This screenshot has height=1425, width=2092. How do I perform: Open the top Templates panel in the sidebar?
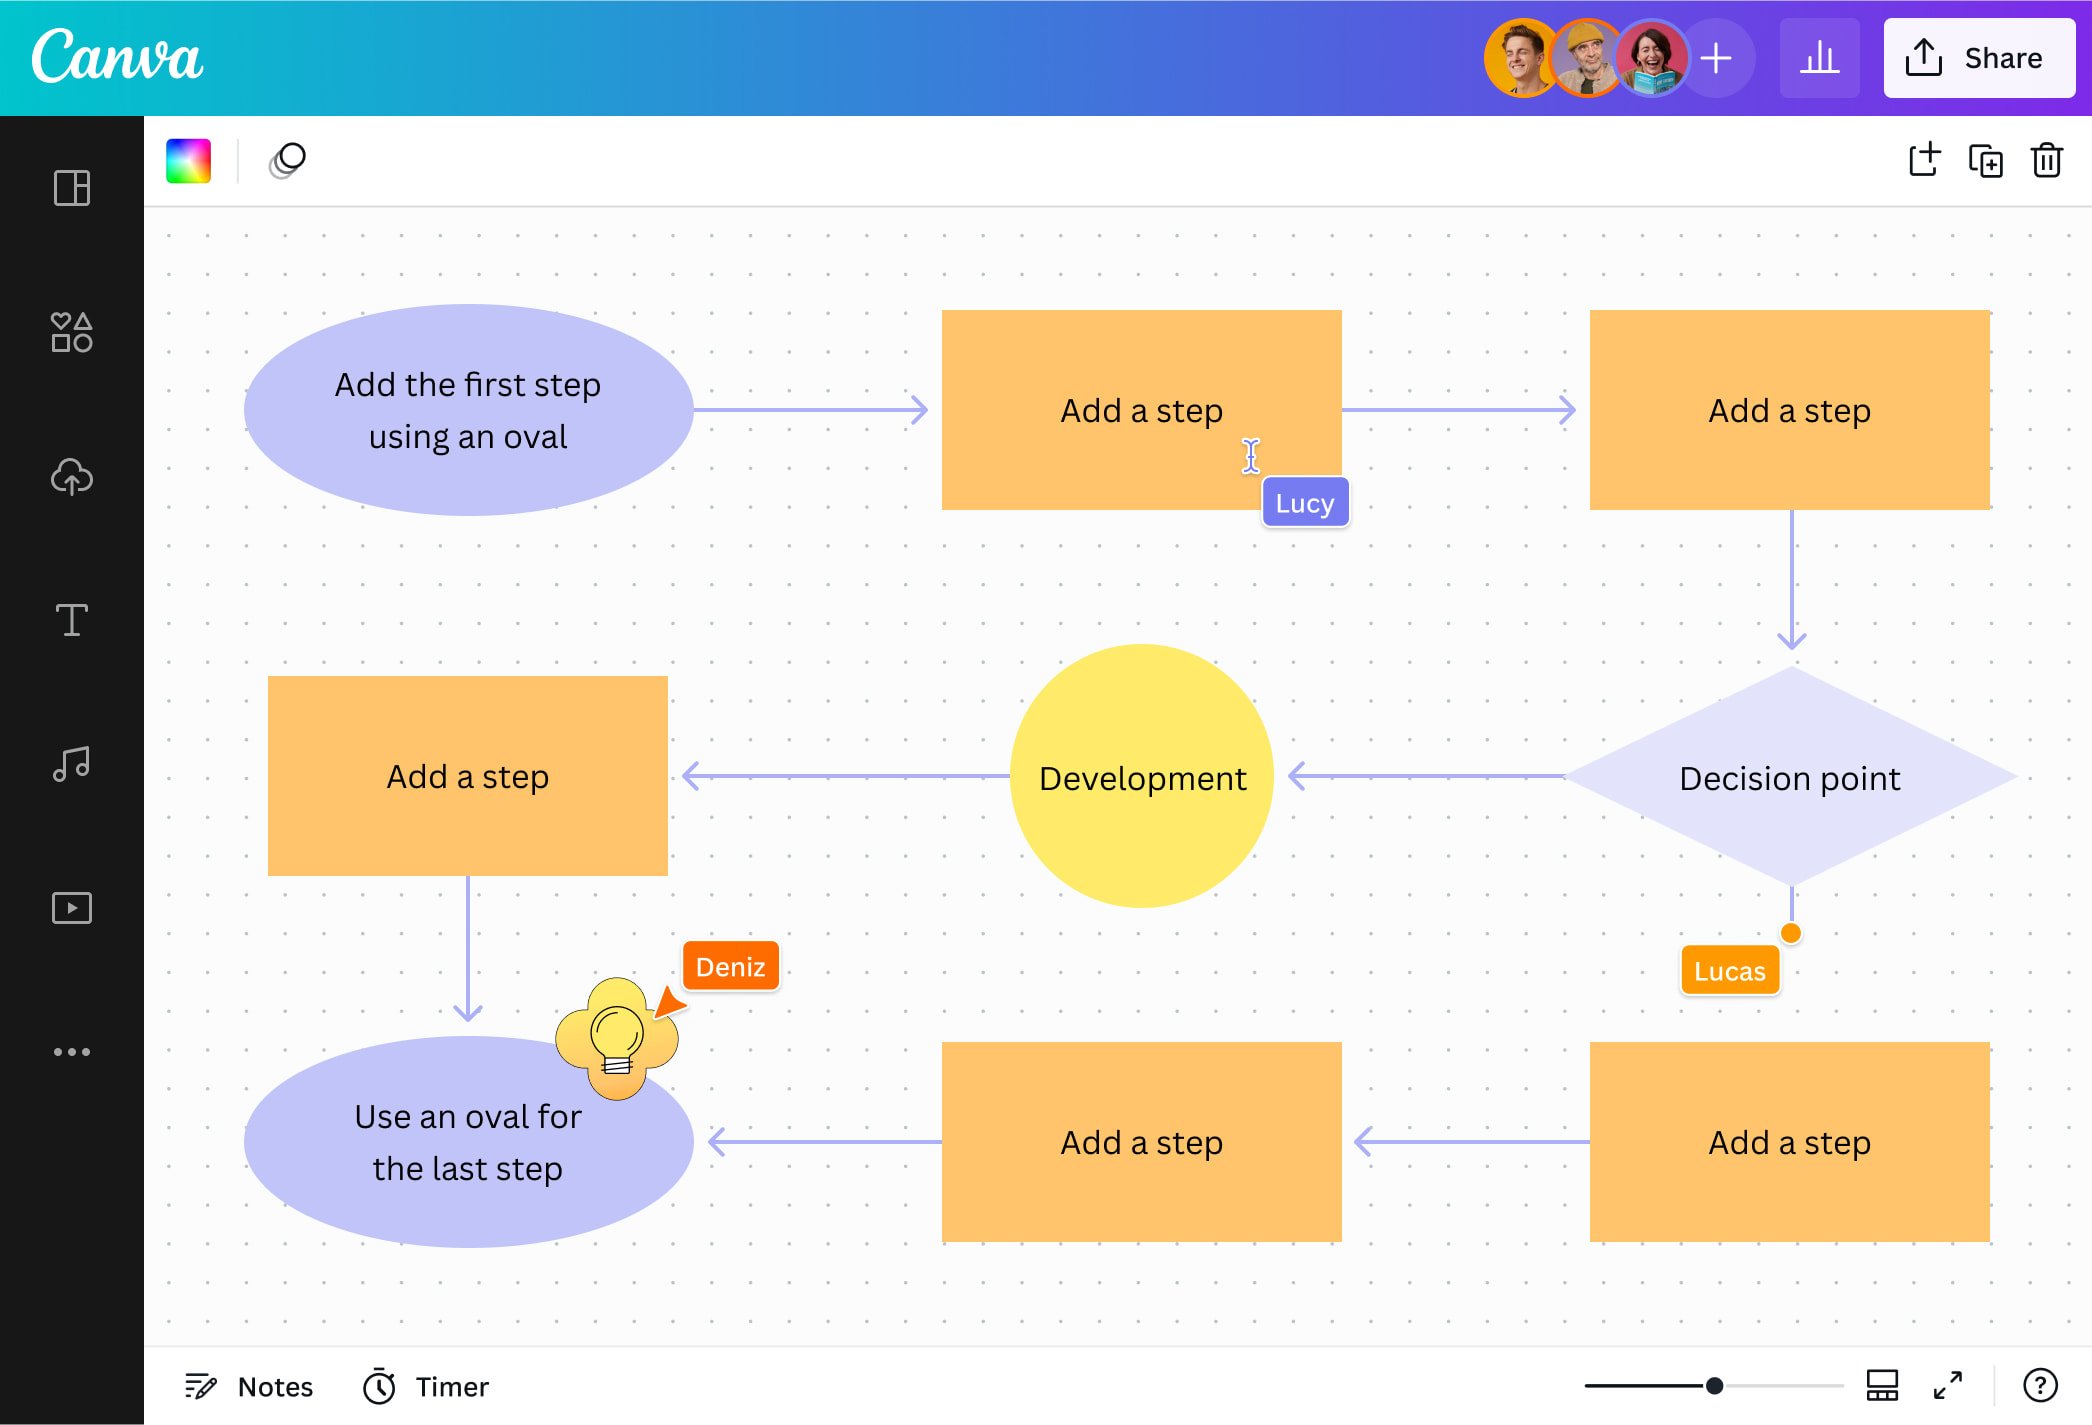tap(71, 188)
